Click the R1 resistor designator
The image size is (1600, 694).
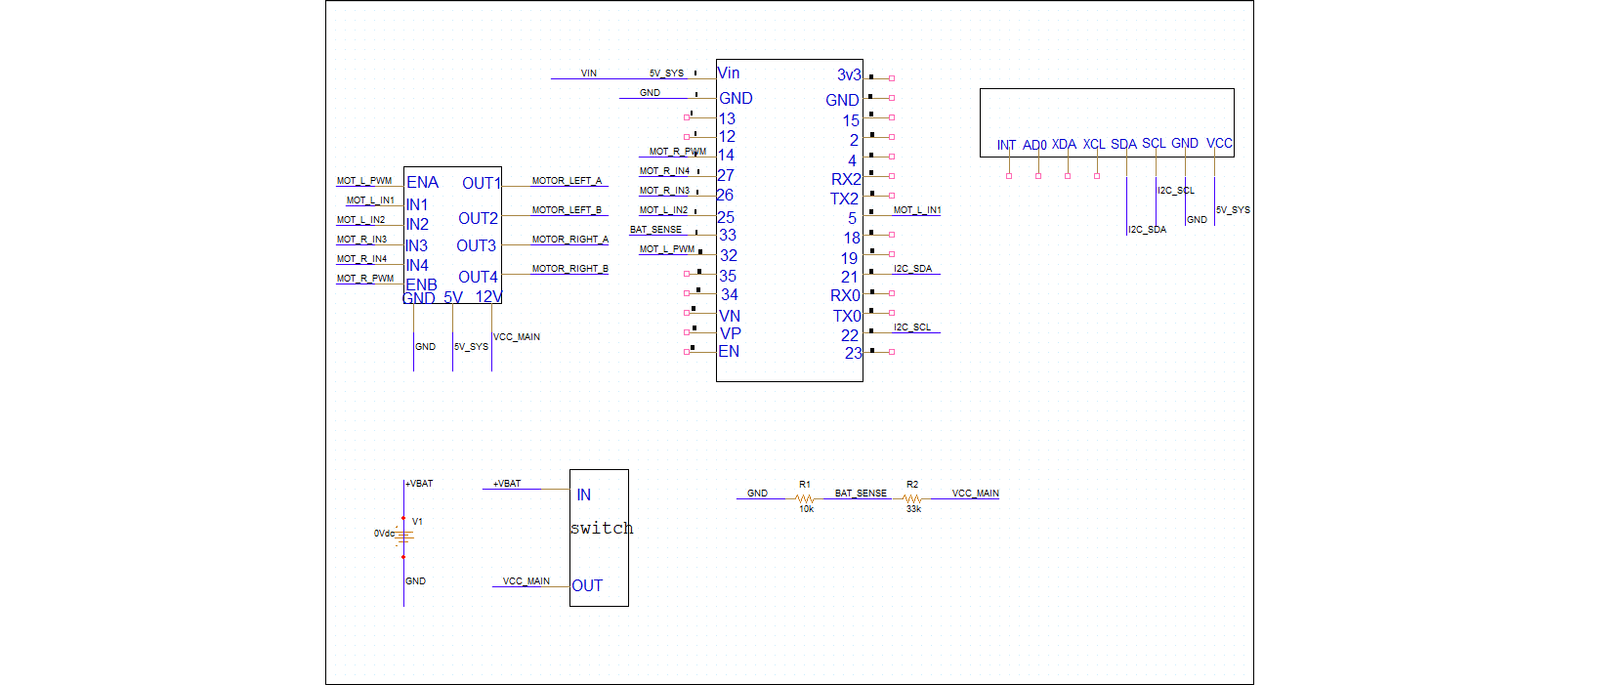coord(805,485)
